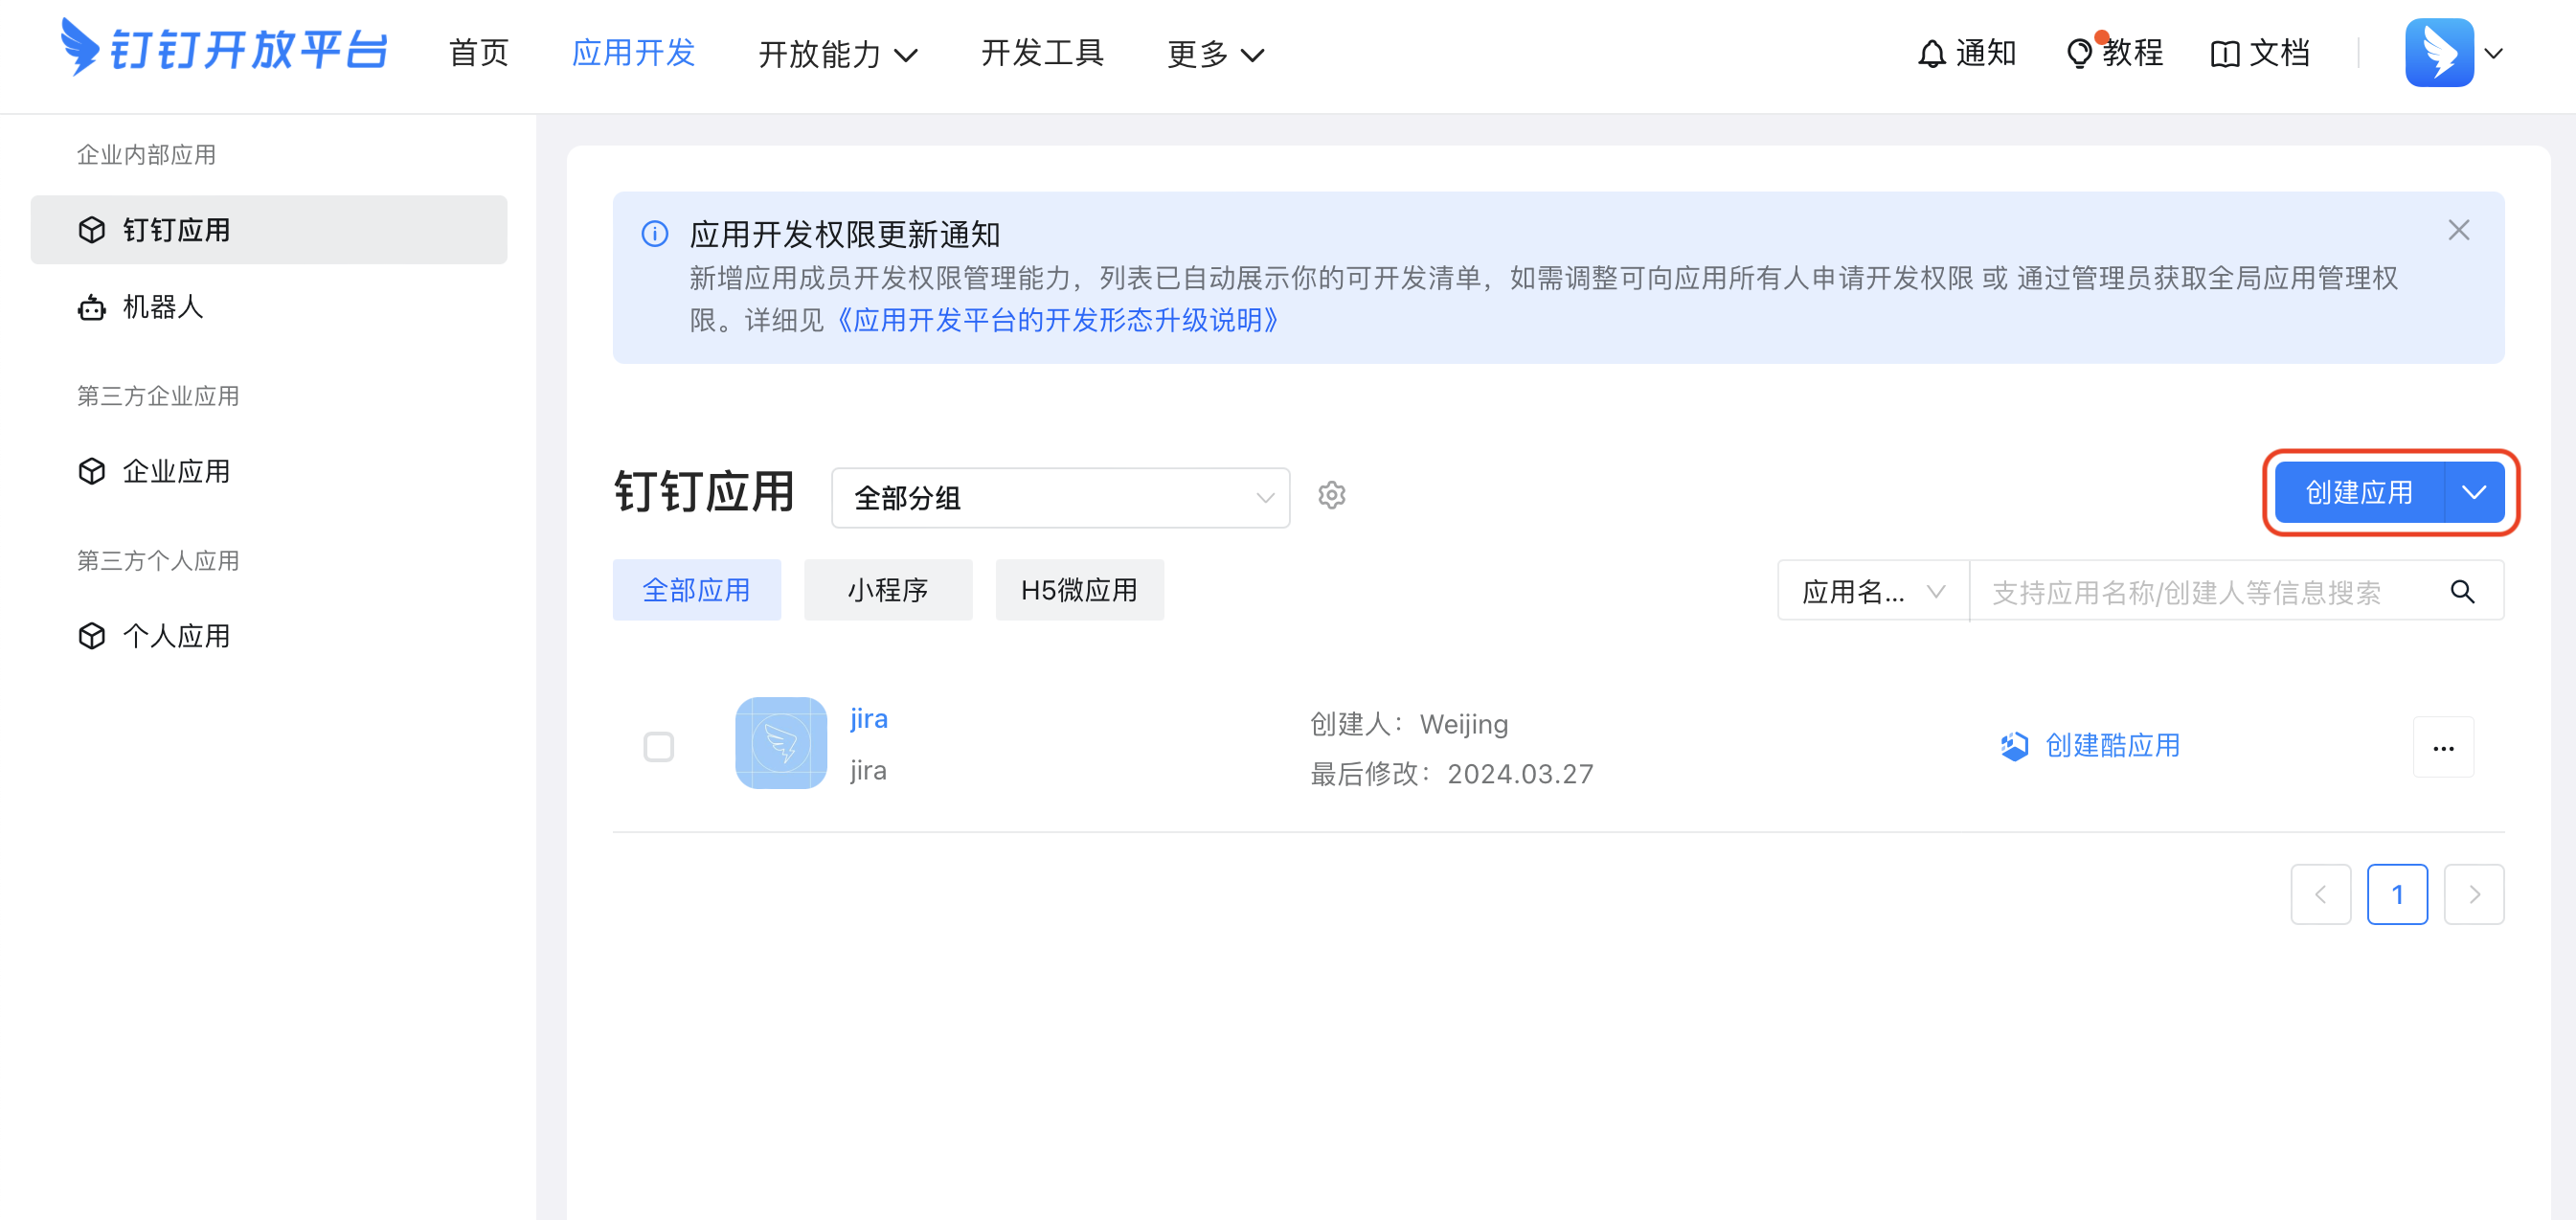Open 应用开发平台的开发形态升级说明 link
2576x1220 pixels.
1056,320
